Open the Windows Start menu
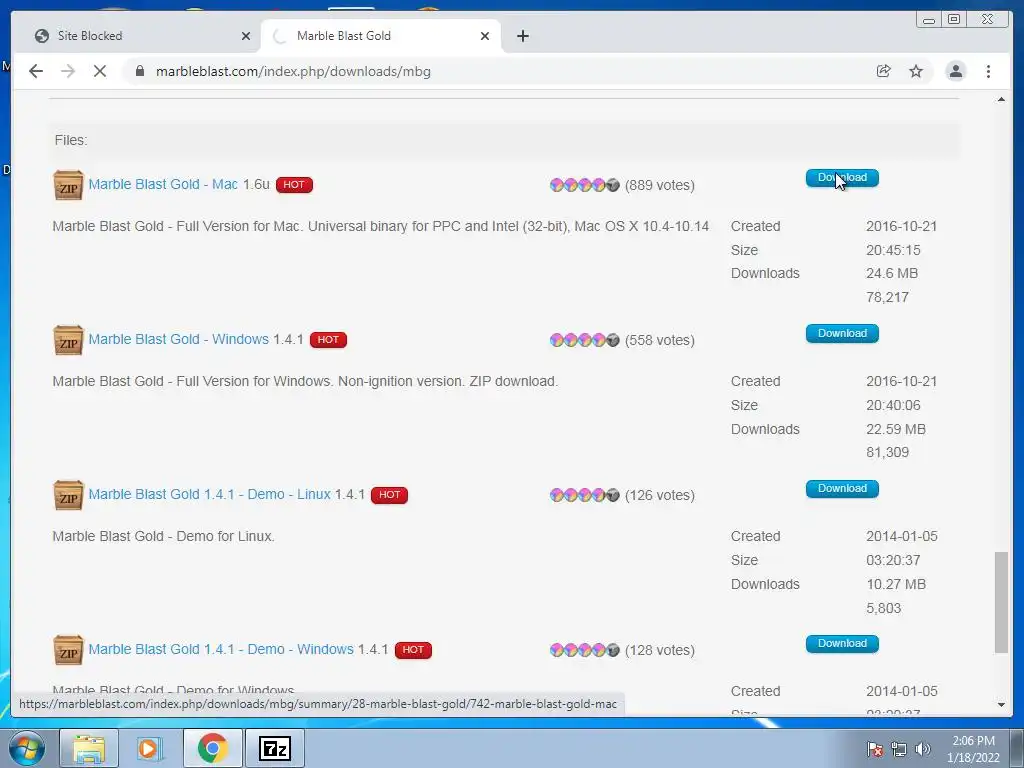 27,748
